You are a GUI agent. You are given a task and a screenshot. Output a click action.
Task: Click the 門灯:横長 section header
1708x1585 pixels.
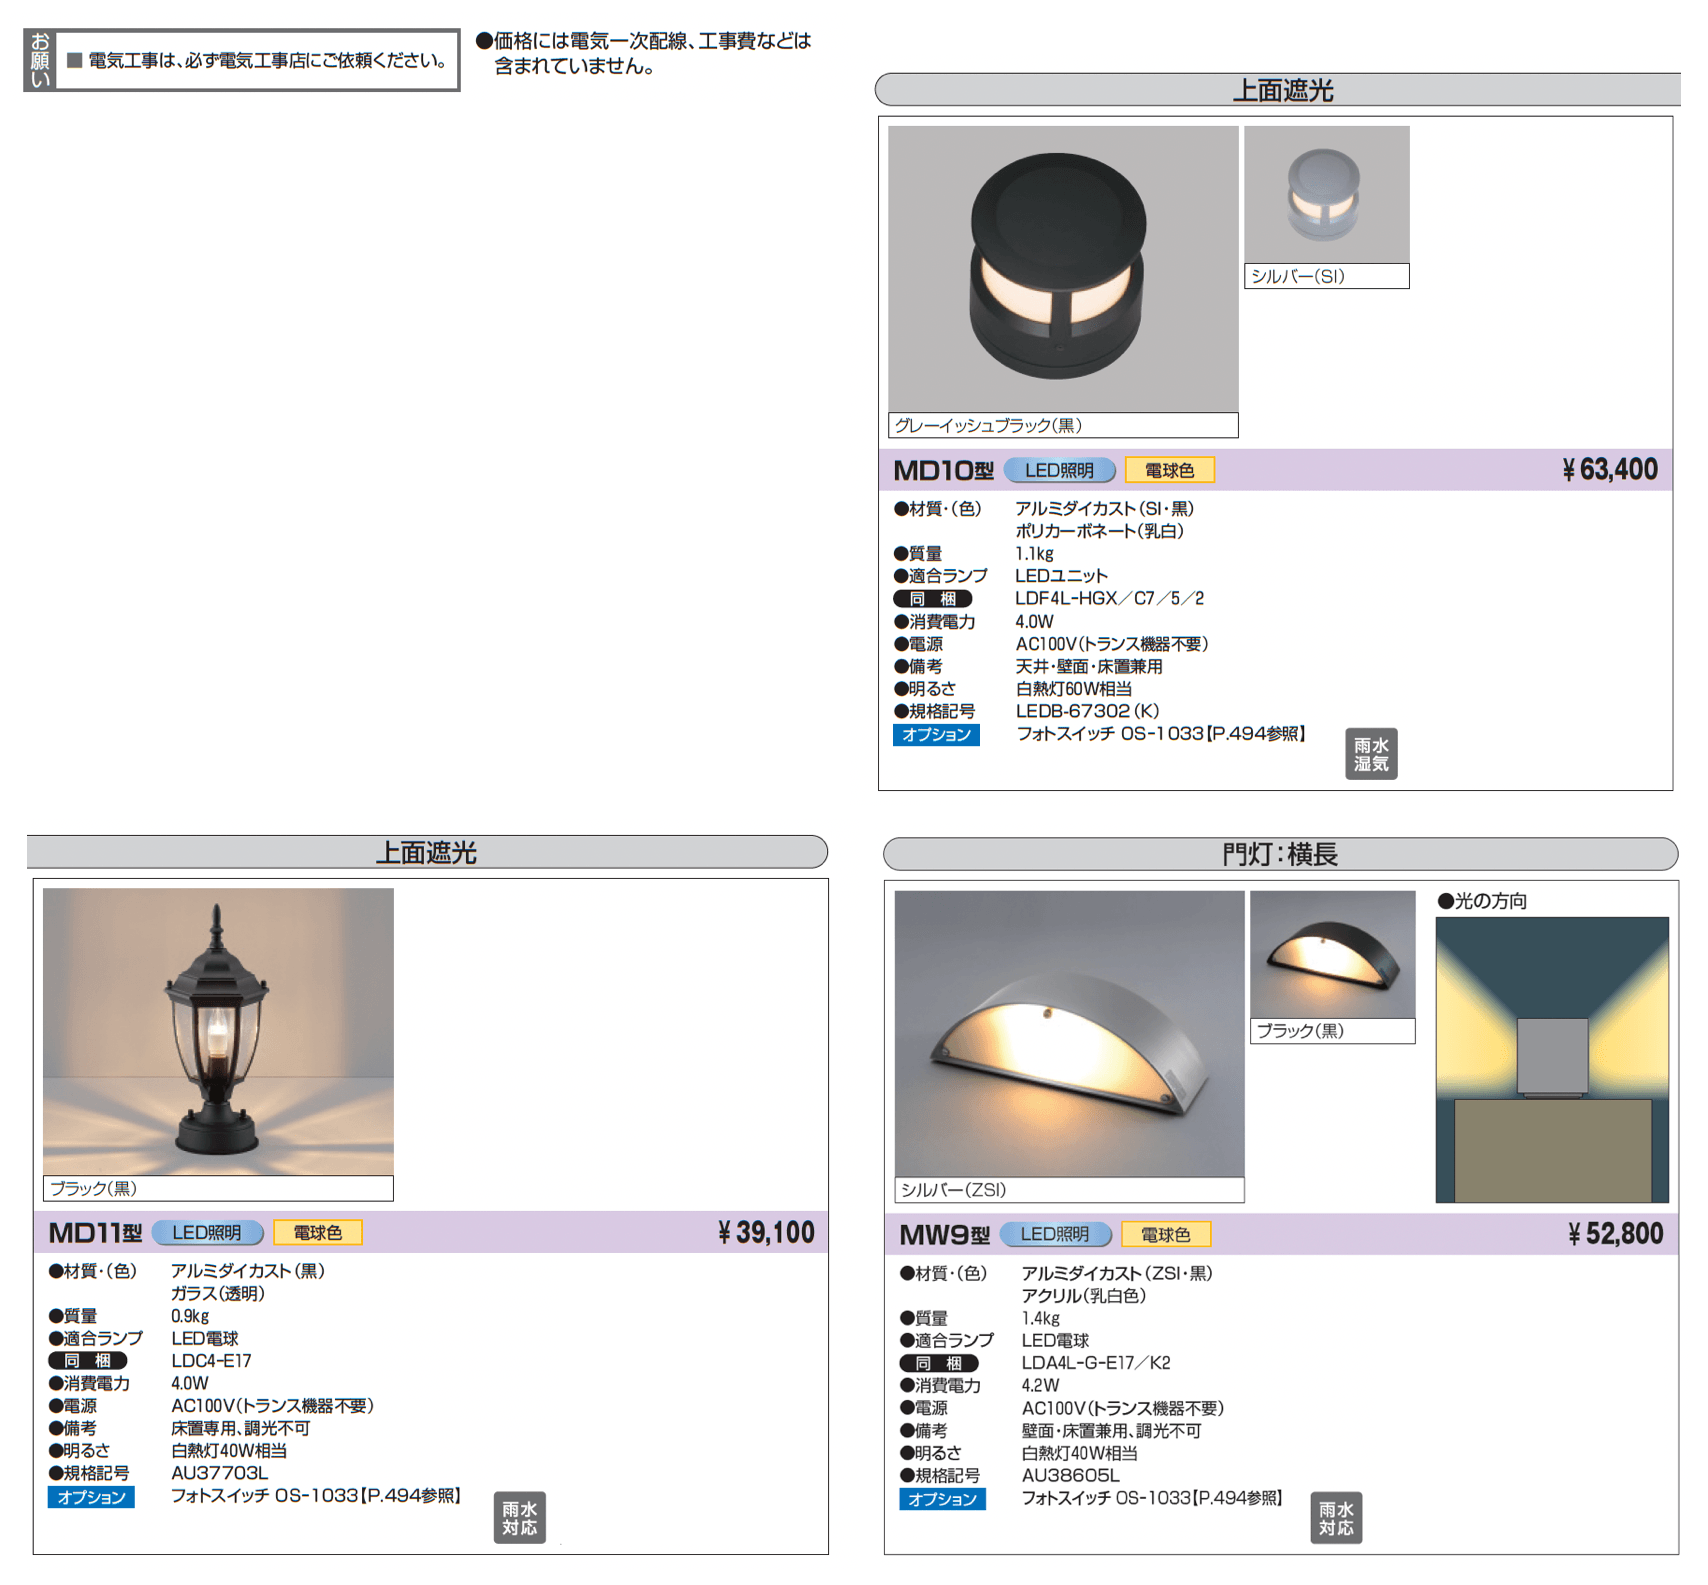coord(1279,854)
